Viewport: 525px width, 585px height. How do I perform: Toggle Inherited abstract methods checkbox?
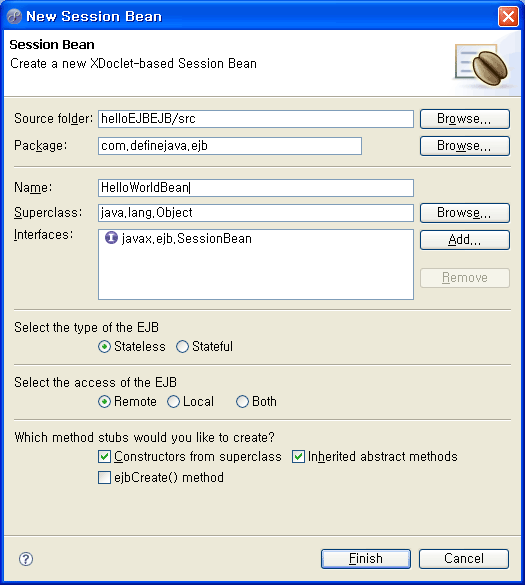pos(298,457)
